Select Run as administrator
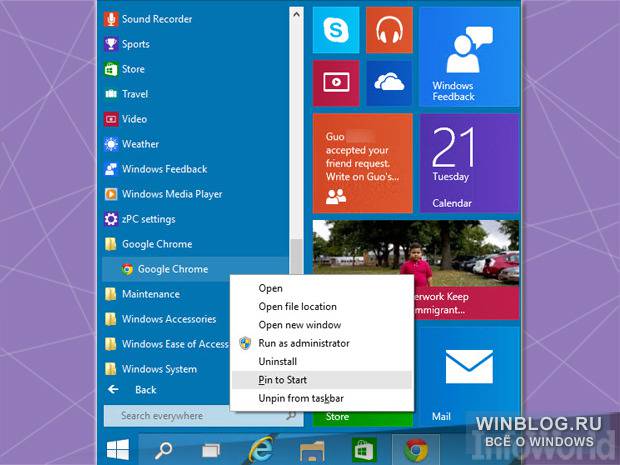 (321, 343)
